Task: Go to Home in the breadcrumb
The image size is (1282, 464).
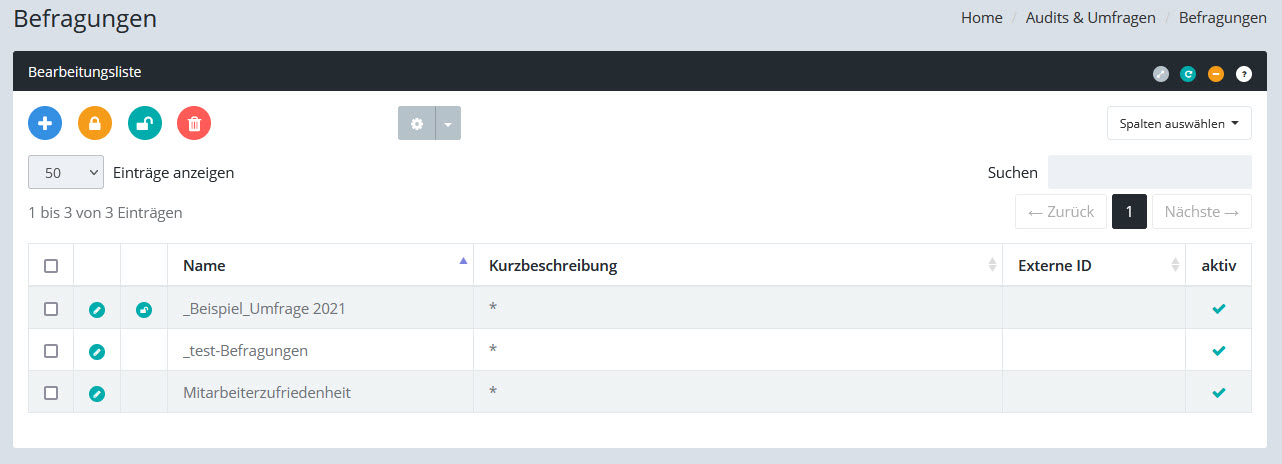Action: tap(981, 18)
